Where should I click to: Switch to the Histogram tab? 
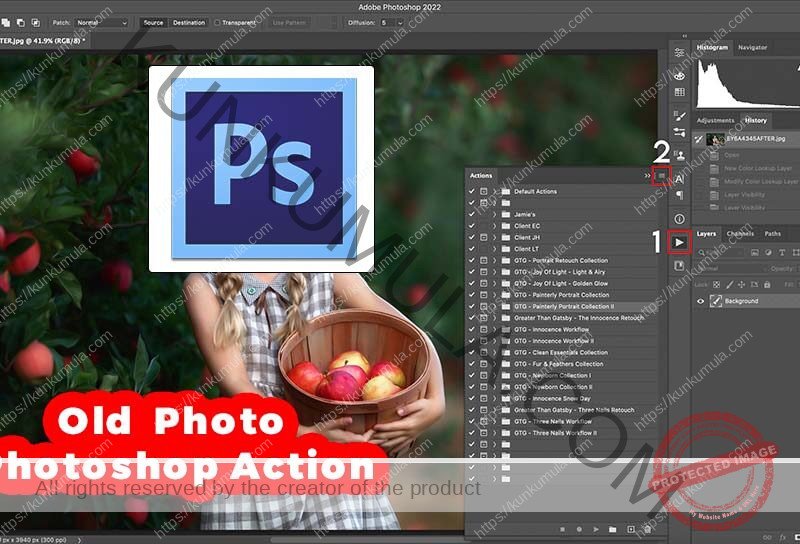(x=712, y=47)
